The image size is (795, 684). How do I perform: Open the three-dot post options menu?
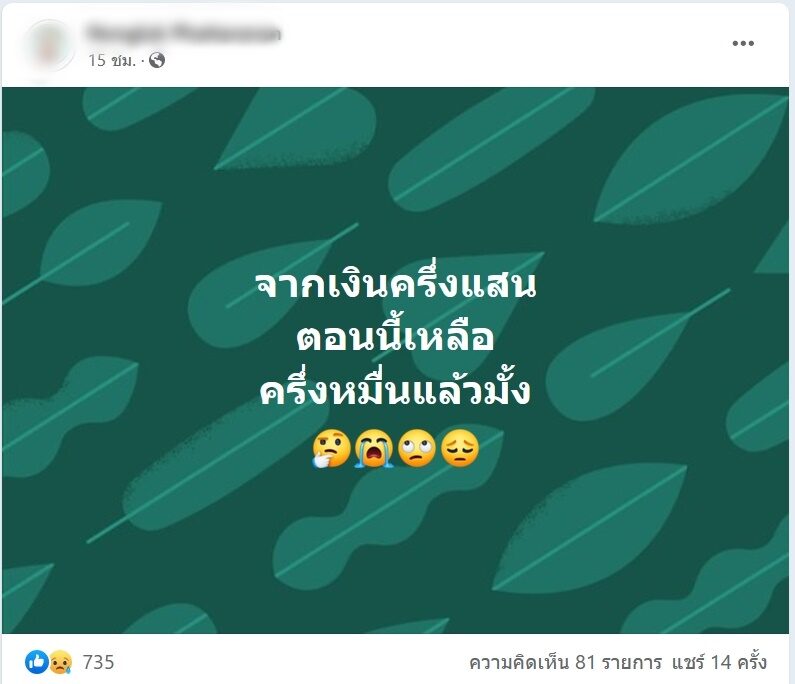click(743, 44)
